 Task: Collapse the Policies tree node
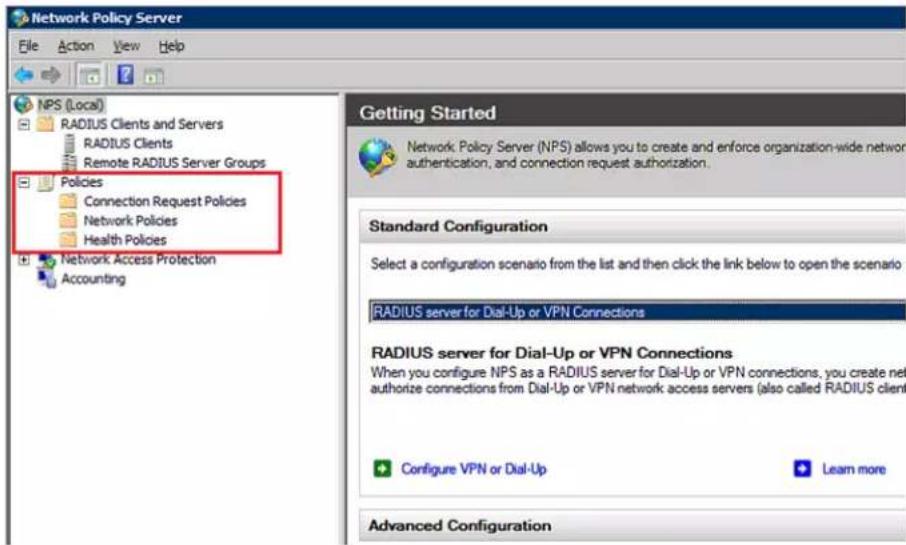tap(24, 183)
